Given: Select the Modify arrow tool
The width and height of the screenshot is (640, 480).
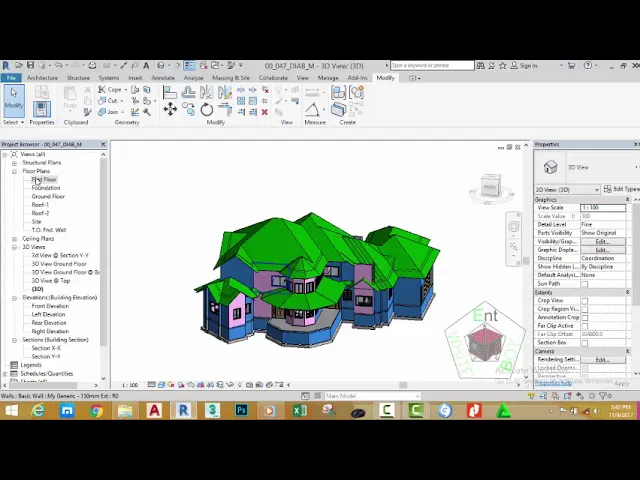Looking at the screenshot, I should pyautogui.click(x=14, y=100).
